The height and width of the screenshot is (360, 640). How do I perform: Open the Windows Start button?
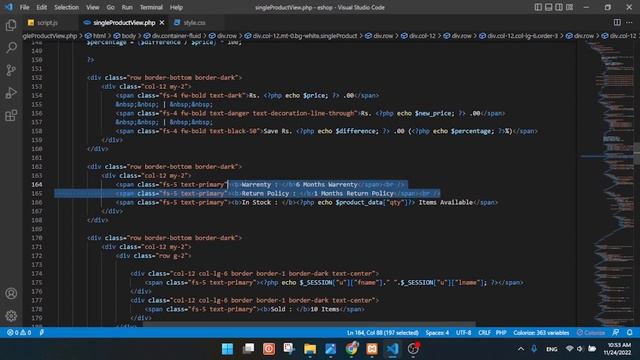coord(227,349)
